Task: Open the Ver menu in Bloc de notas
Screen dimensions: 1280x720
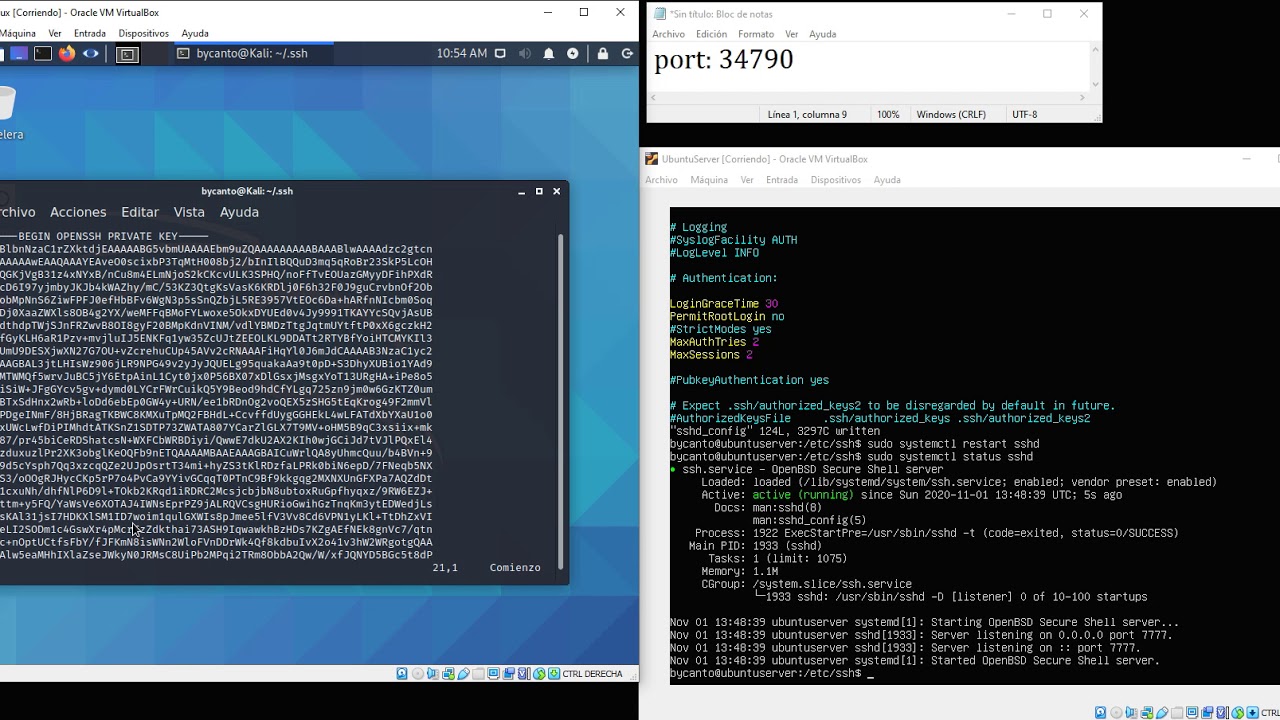Action: coord(792,34)
